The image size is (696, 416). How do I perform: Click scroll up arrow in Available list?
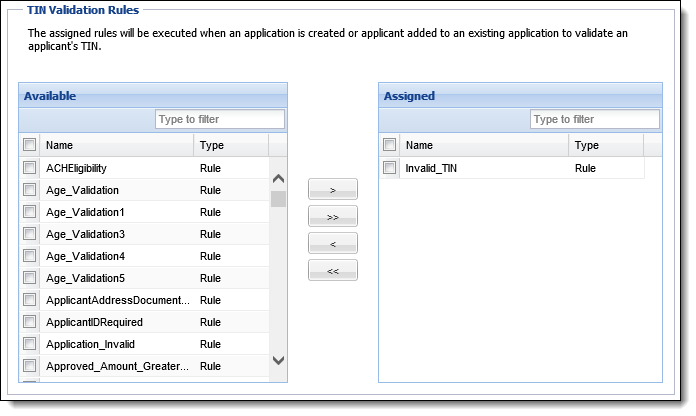pos(278,179)
